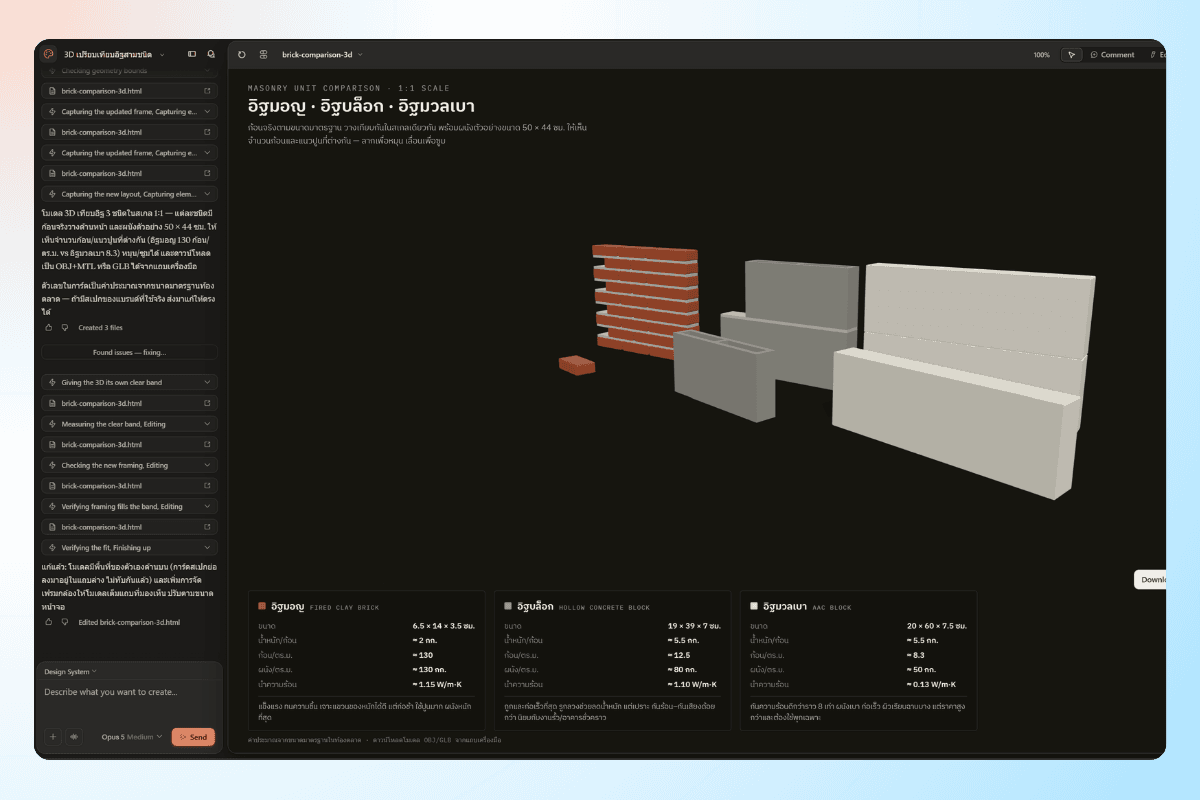
Task: Expand 'Checking the new framing, Editing' step
Action: [x=130, y=465]
